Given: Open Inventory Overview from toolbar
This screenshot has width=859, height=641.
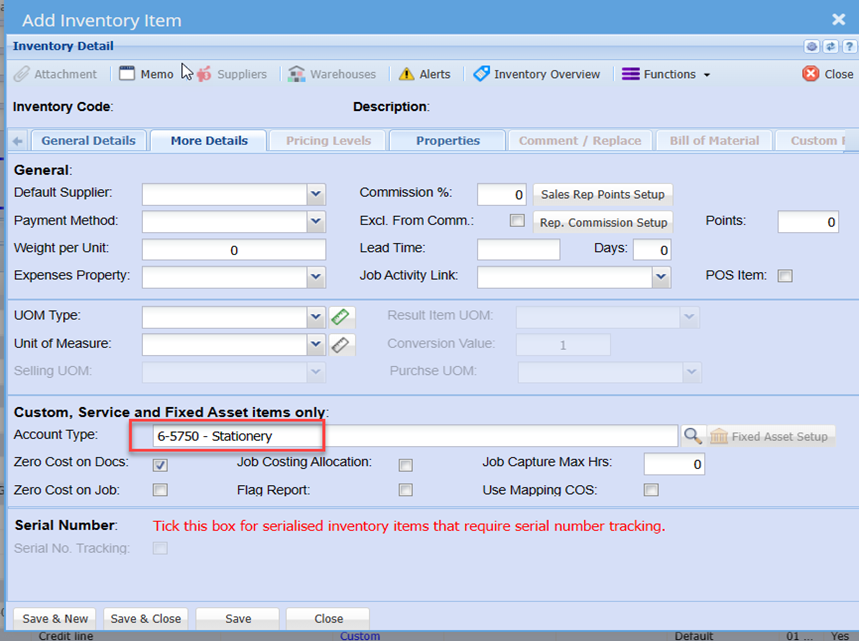Looking at the screenshot, I should [x=537, y=74].
